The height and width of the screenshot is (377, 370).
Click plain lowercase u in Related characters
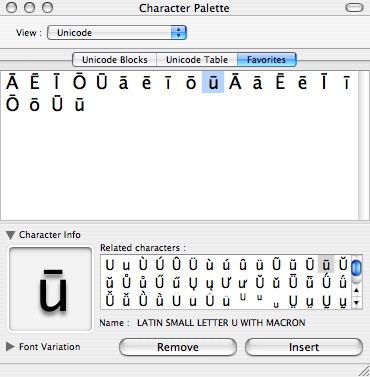(x=126, y=266)
